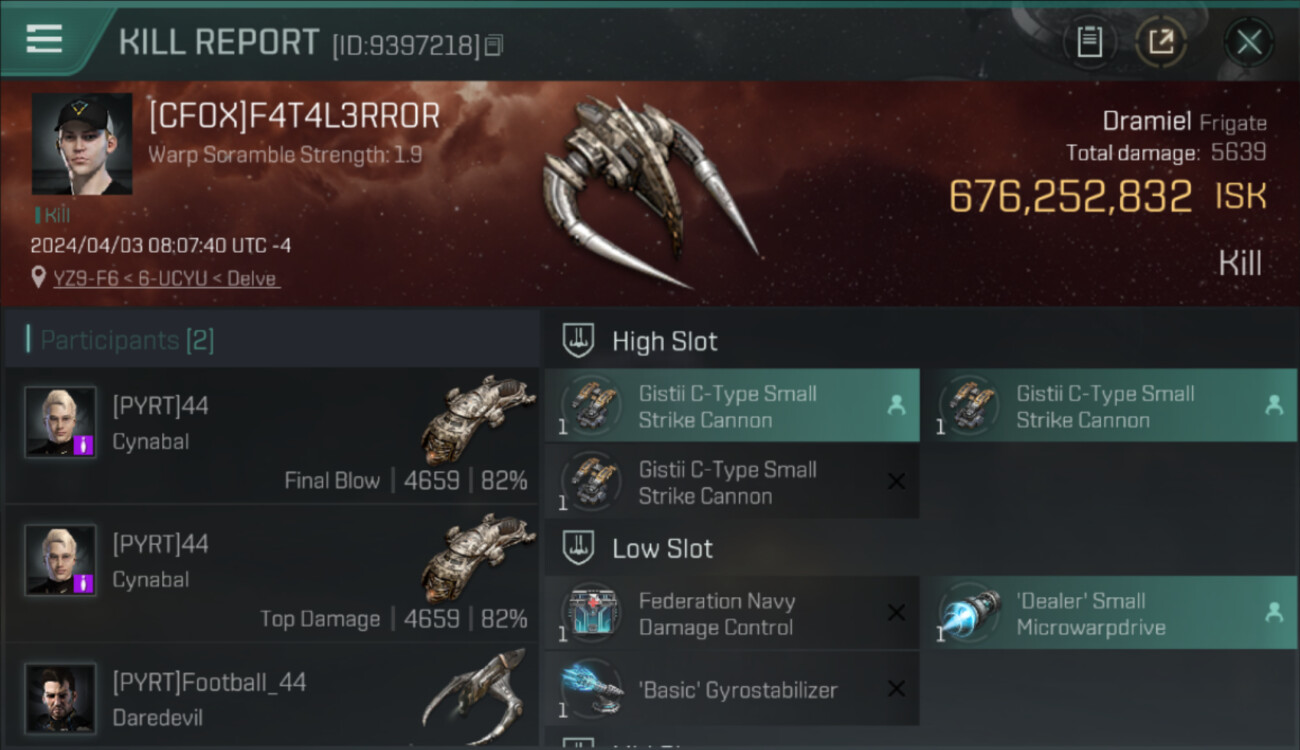This screenshot has width=1300, height=750.
Task: Click the X marker on the Gyrostabilizer row
Action: click(x=896, y=689)
